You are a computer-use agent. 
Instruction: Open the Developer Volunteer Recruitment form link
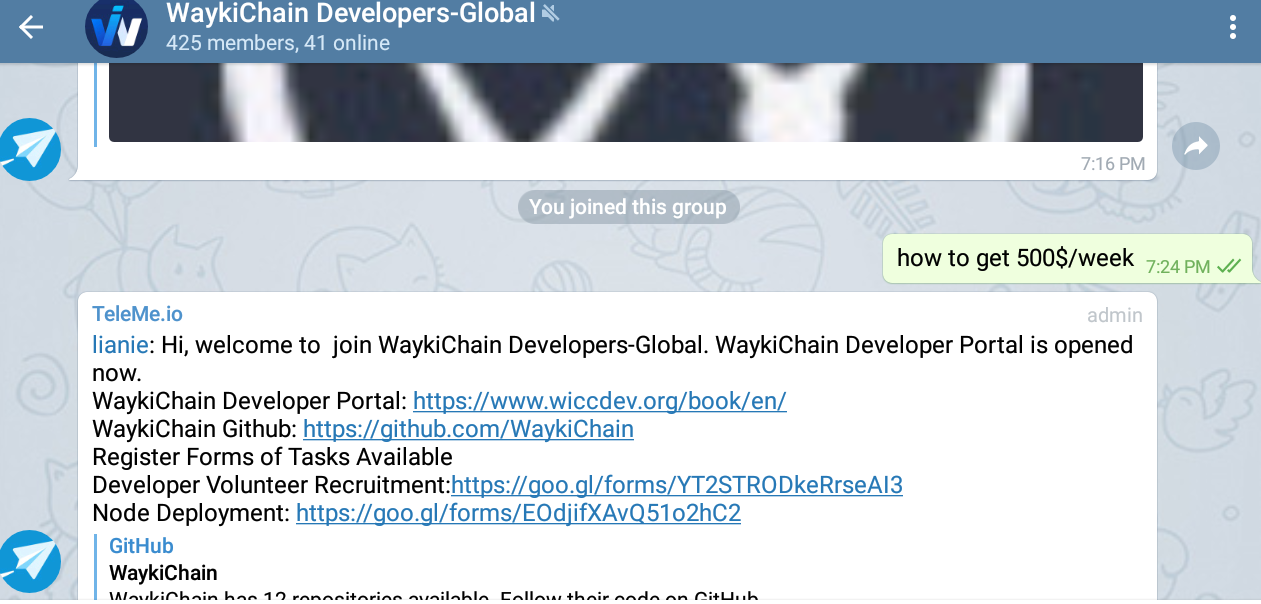[677, 485]
